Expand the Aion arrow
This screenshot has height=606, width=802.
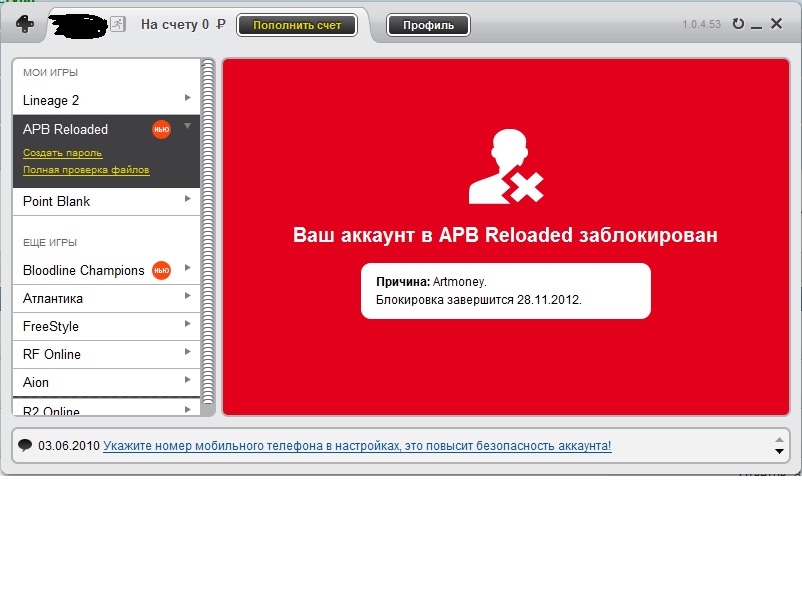pyautogui.click(x=188, y=379)
